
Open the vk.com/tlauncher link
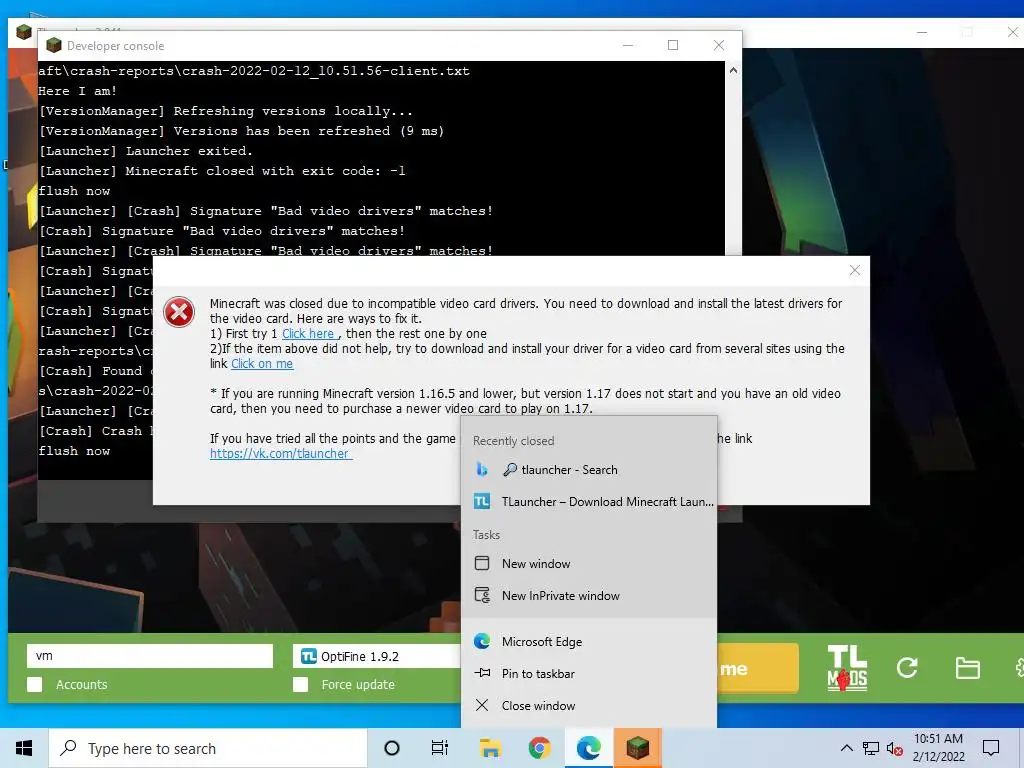pos(281,454)
